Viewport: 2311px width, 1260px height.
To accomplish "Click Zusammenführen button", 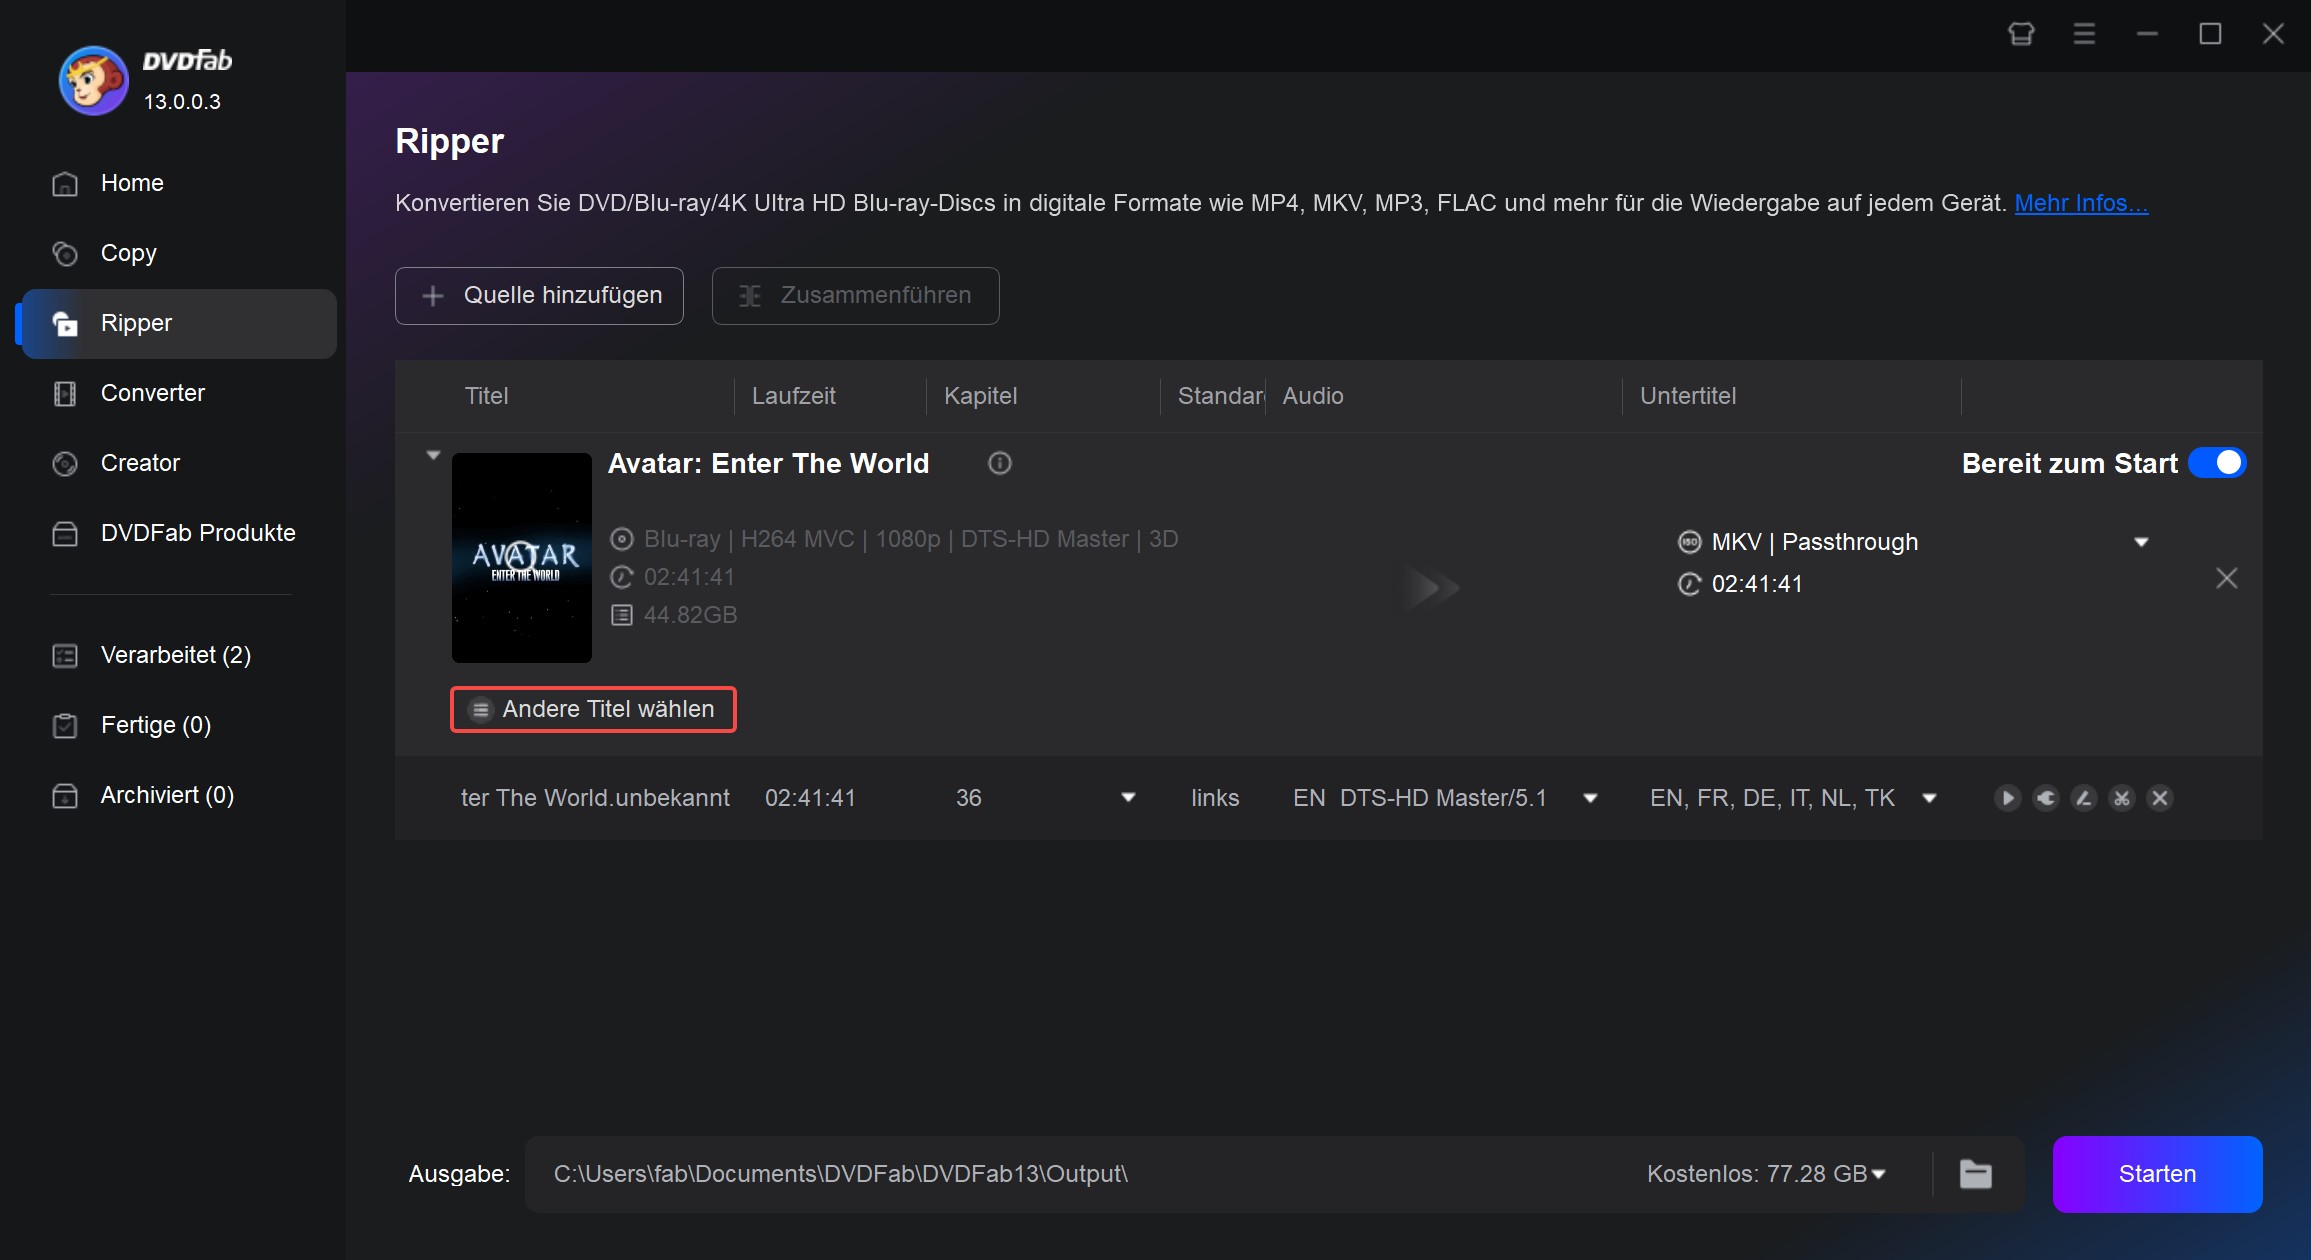I will point(855,296).
